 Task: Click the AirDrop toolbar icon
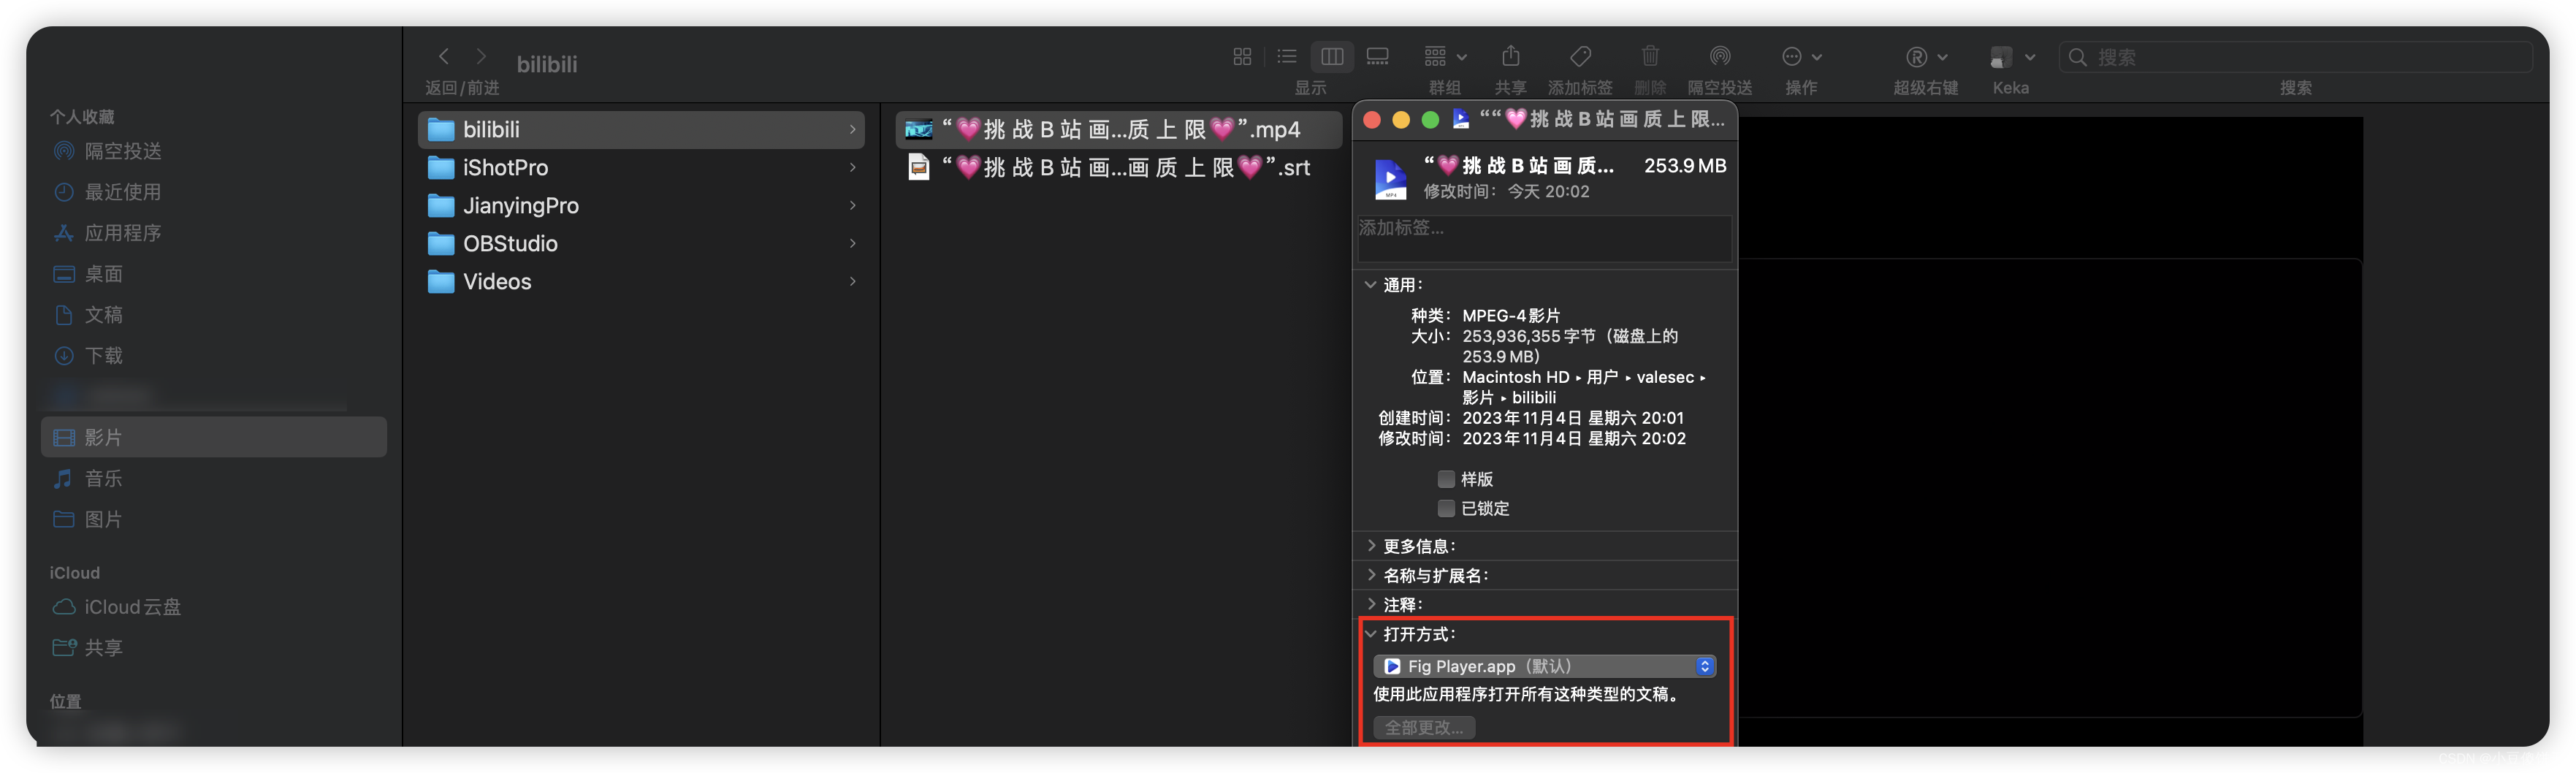pyautogui.click(x=1719, y=57)
